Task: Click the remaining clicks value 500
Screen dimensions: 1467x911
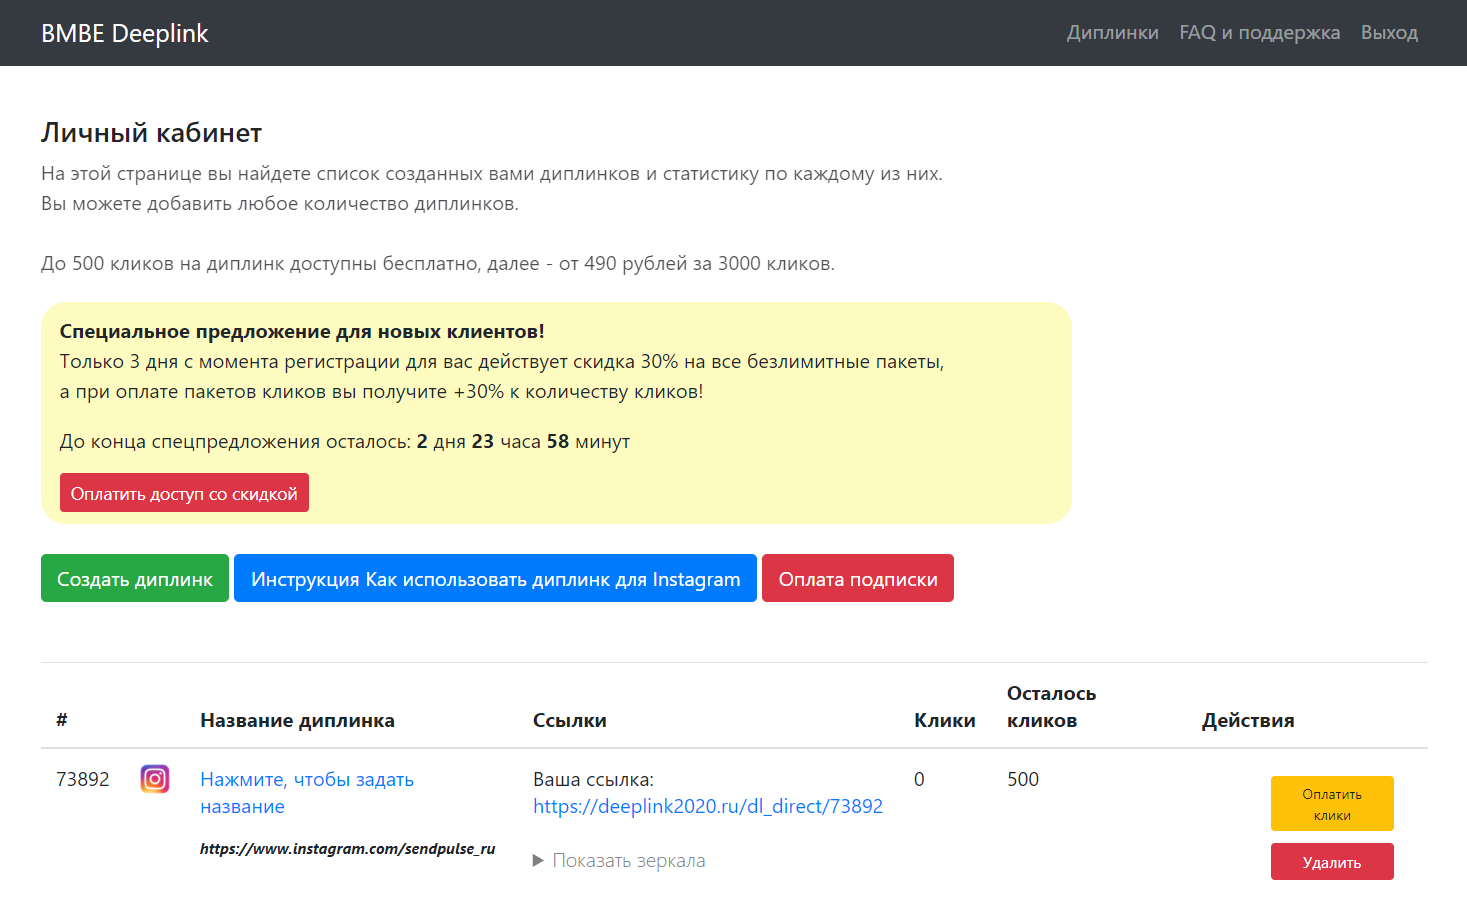Action: click(x=1022, y=779)
